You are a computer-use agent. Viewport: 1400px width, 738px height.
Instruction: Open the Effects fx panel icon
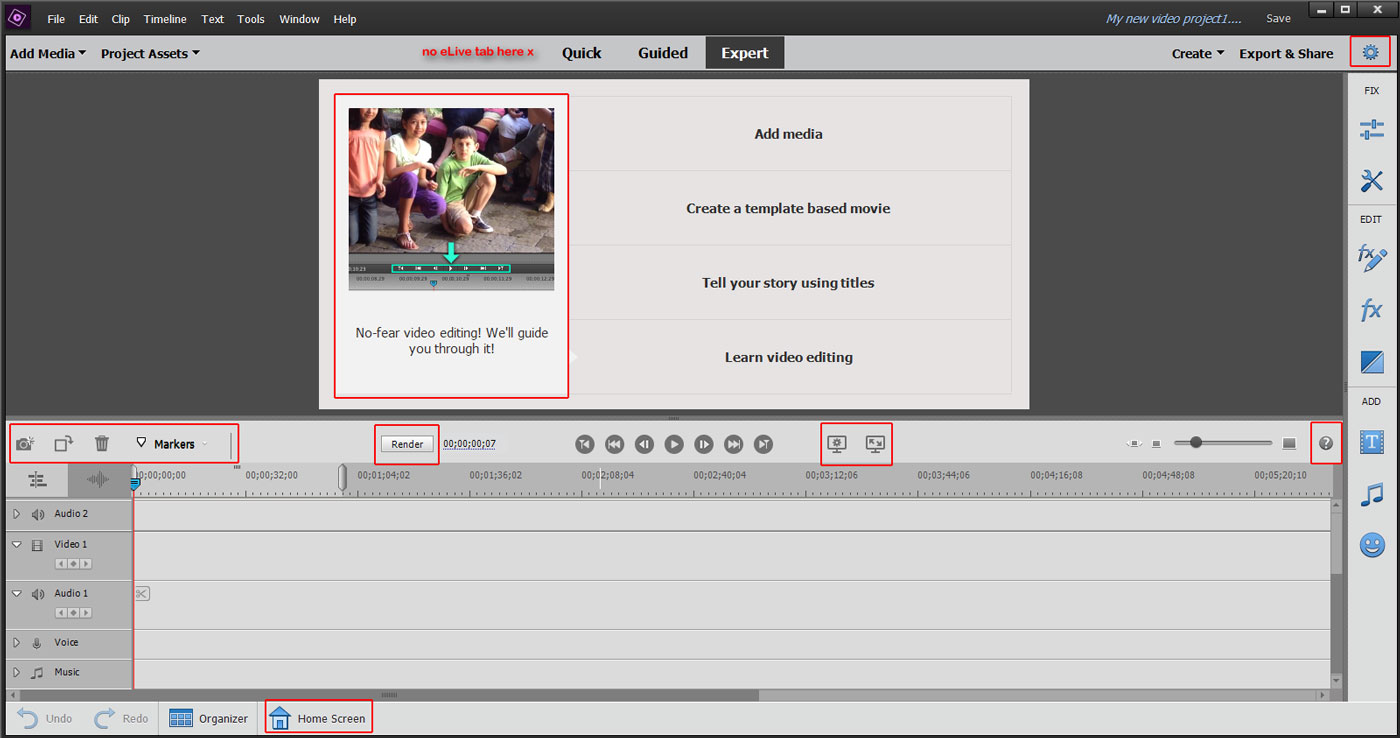pos(1371,311)
